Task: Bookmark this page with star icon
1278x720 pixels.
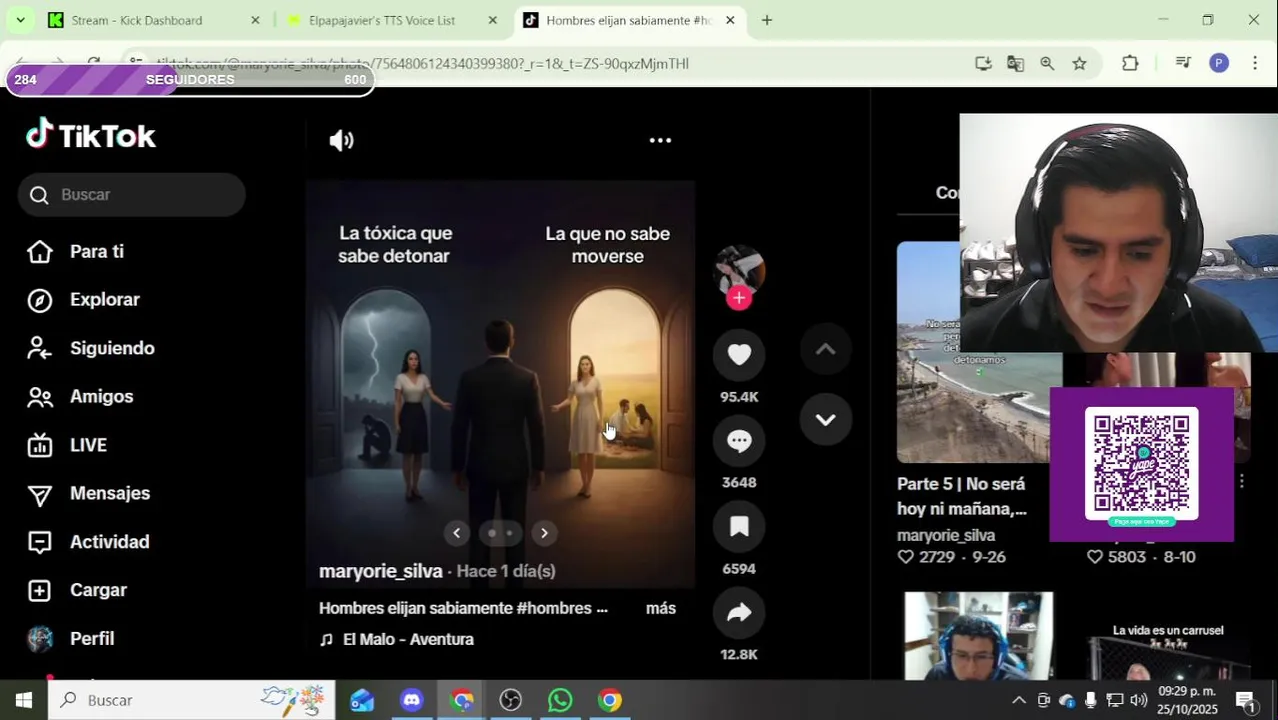Action: coord(1079,63)
